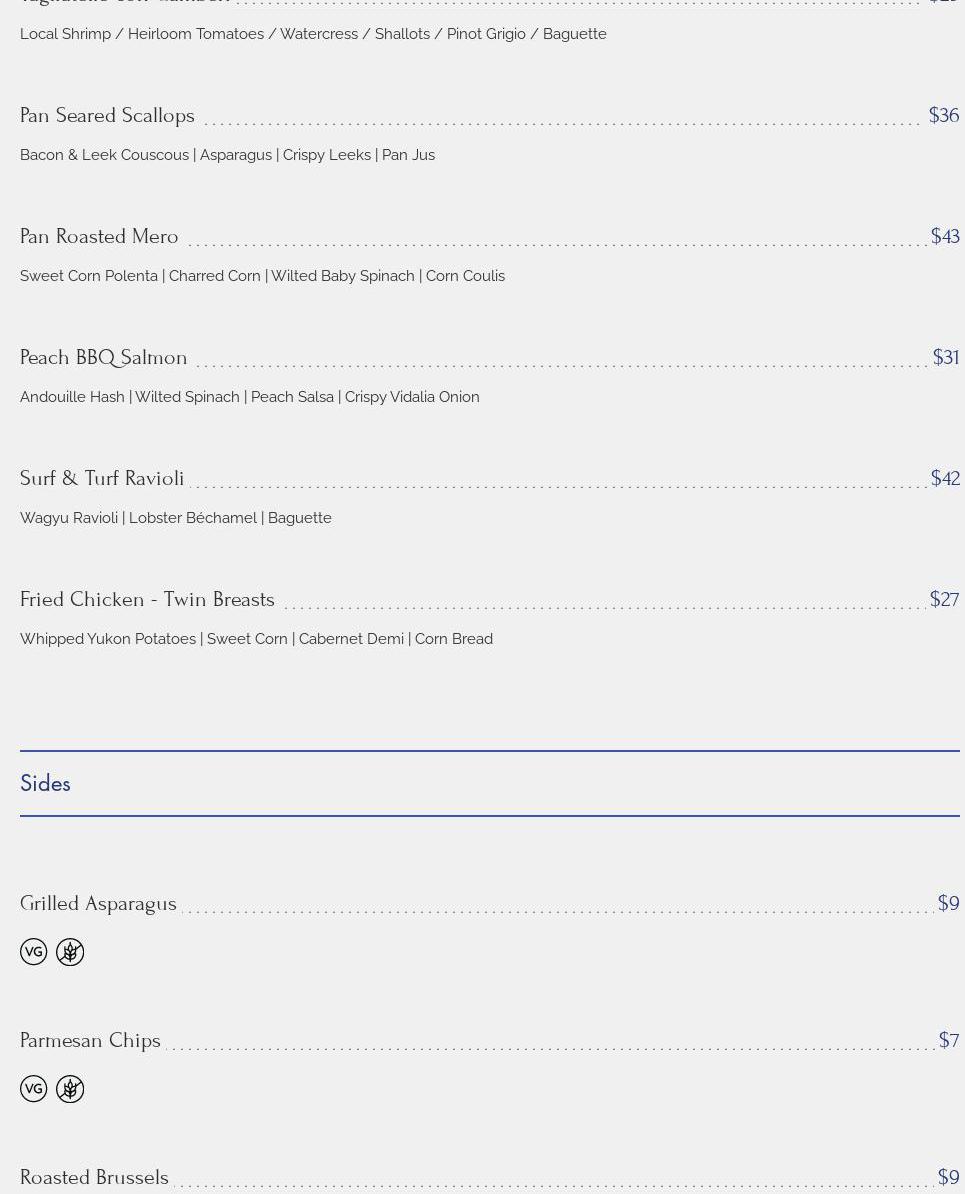This screenshot has height=1194, width=965.
Task: Open the Roasted Brussels side item
Action: 94,1178
